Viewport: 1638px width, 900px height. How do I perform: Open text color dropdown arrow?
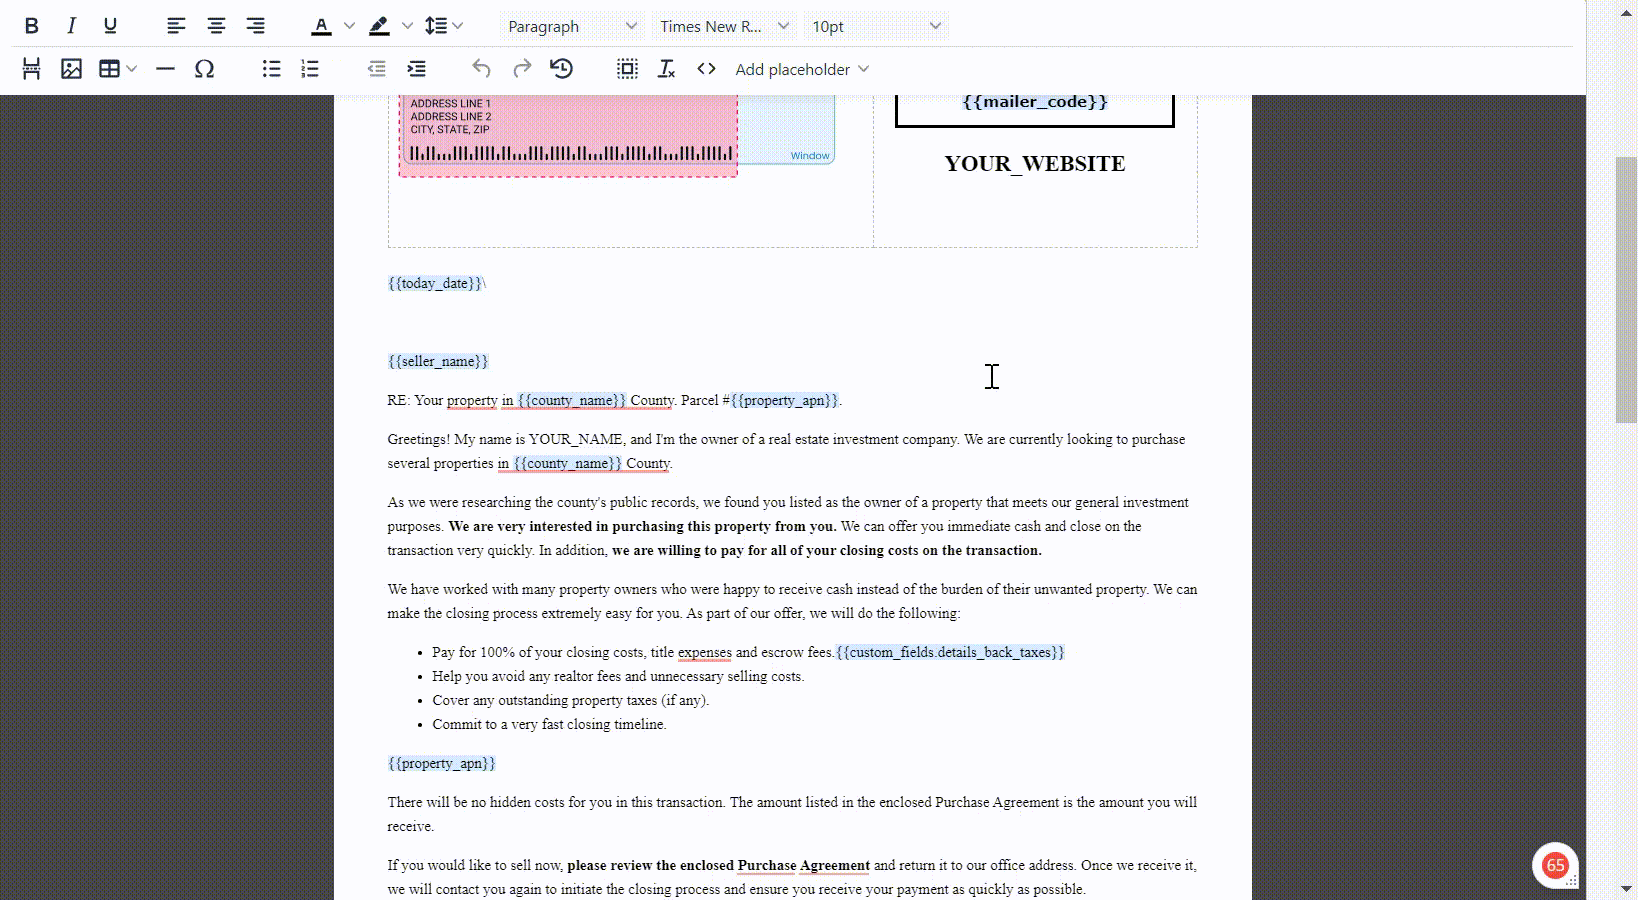(349, 26)
